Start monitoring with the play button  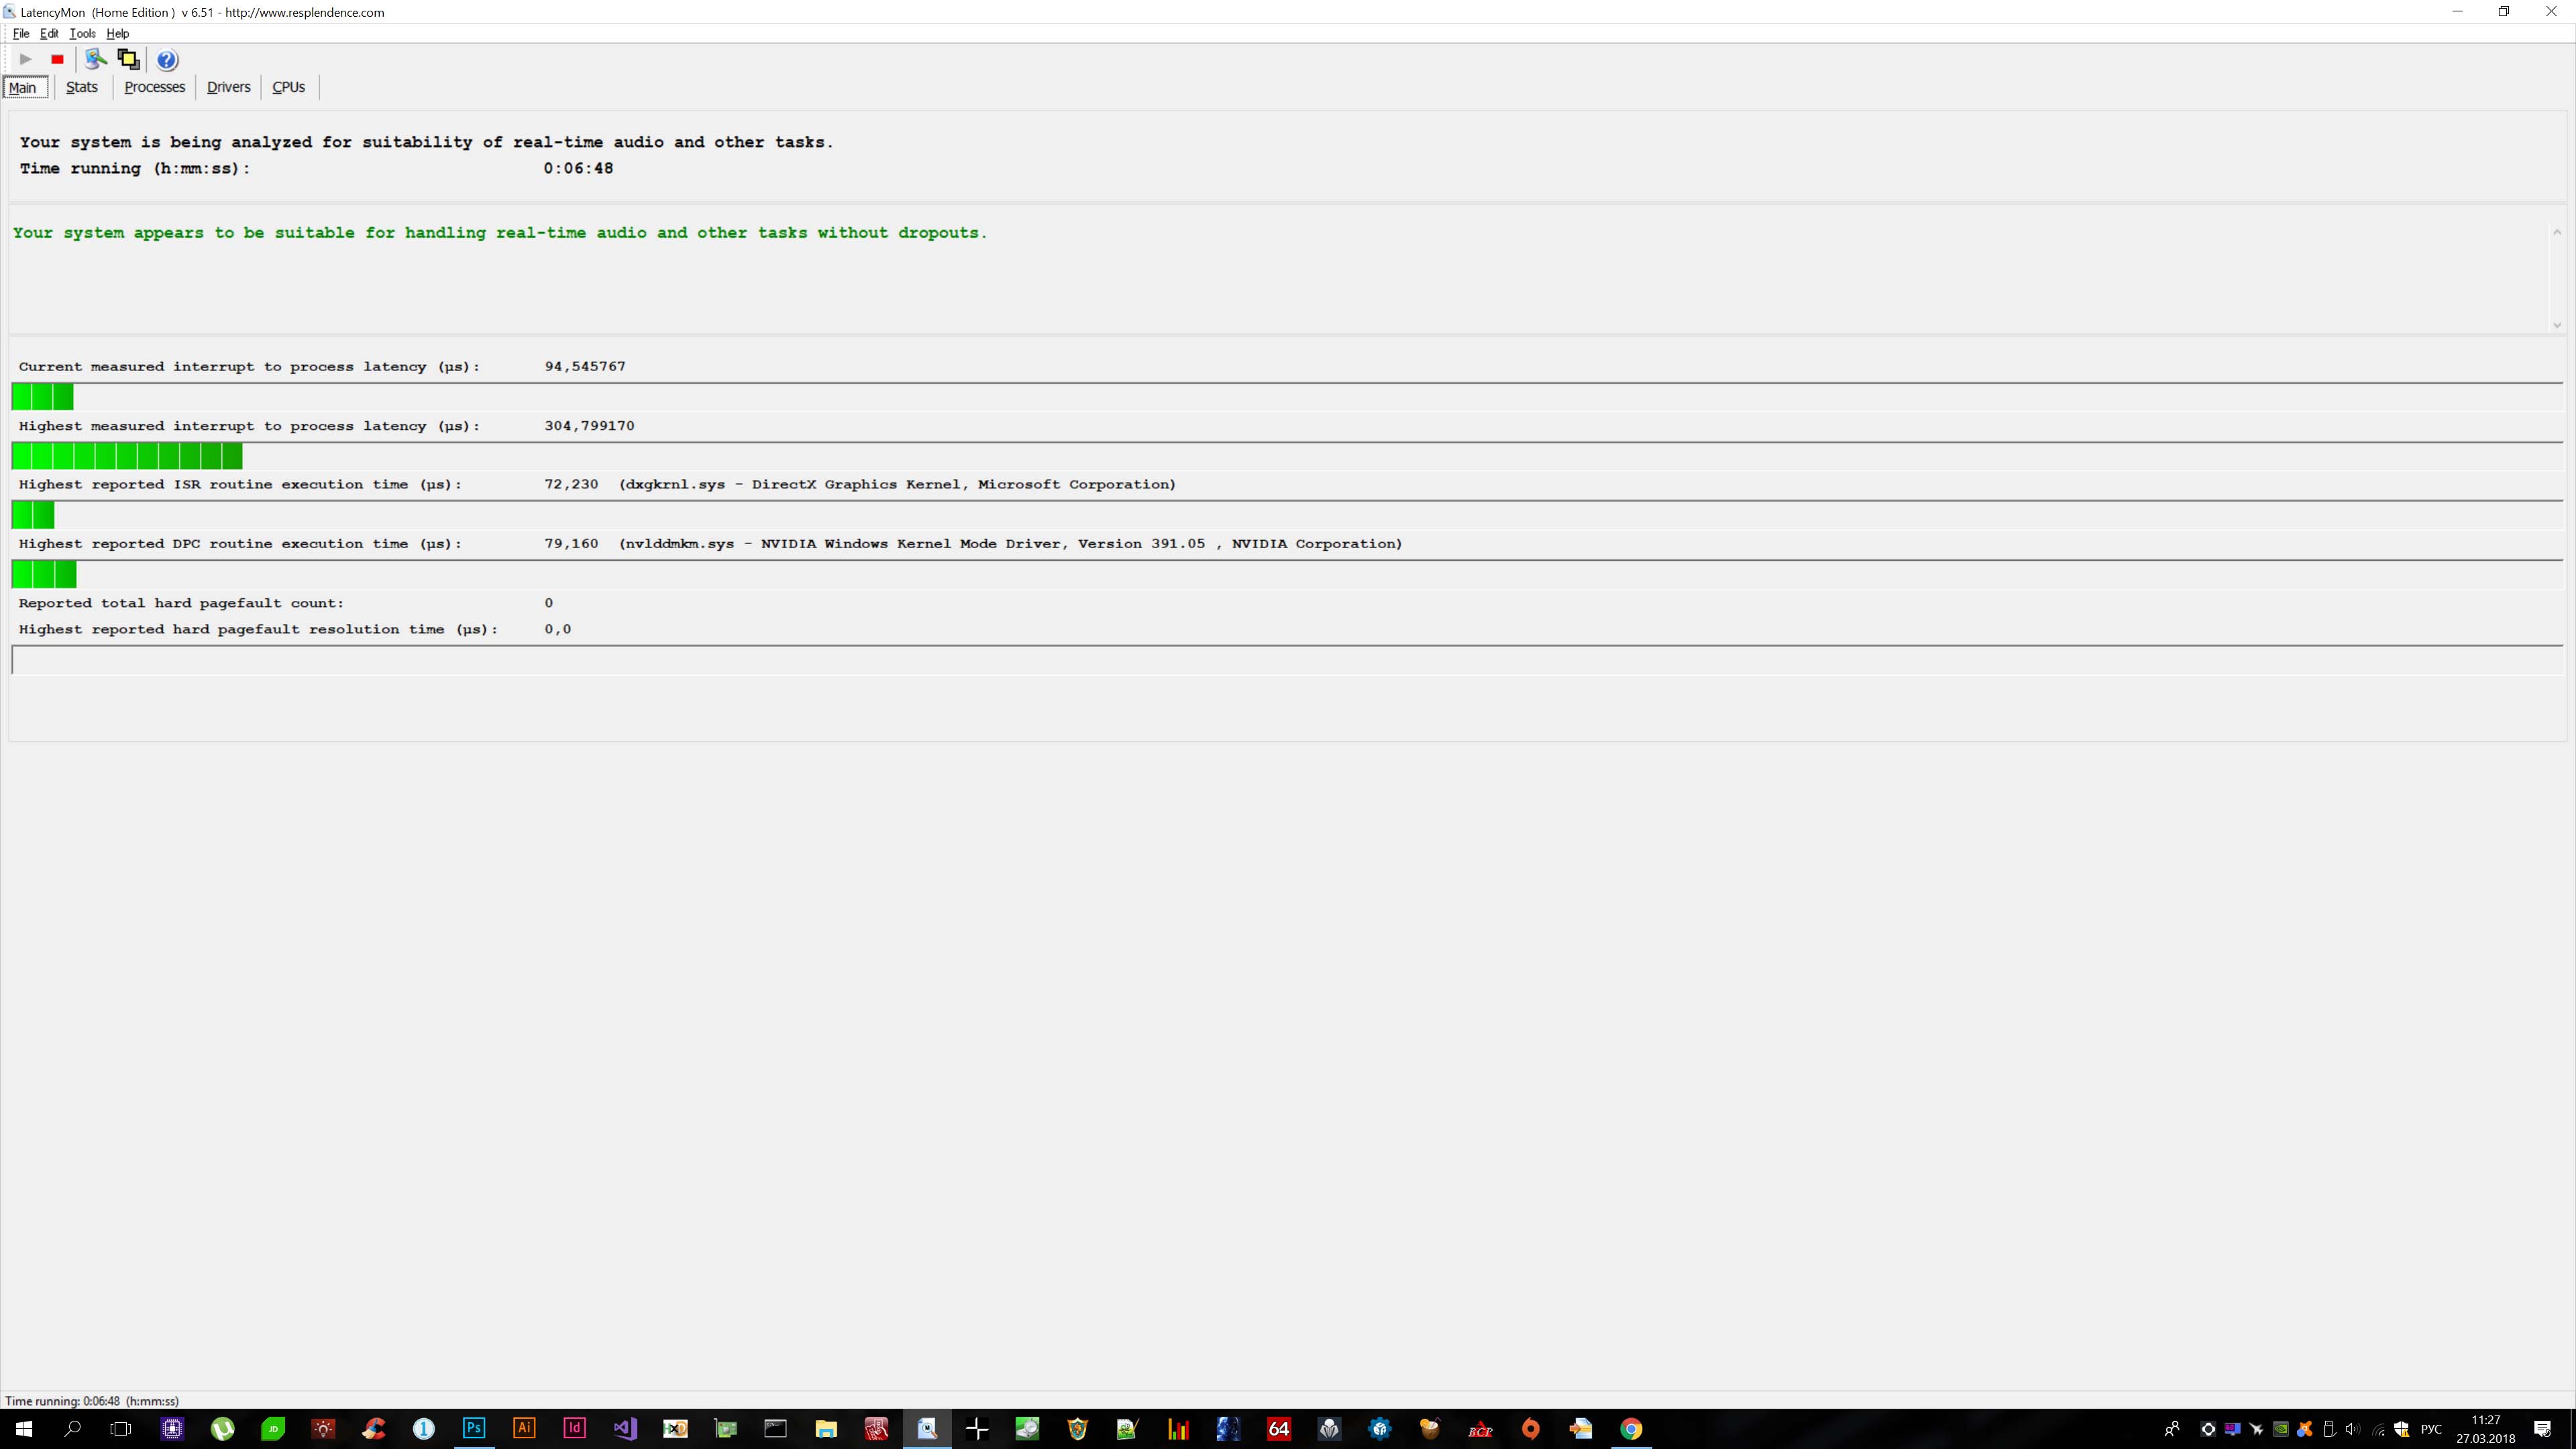(x=26, y=60)
